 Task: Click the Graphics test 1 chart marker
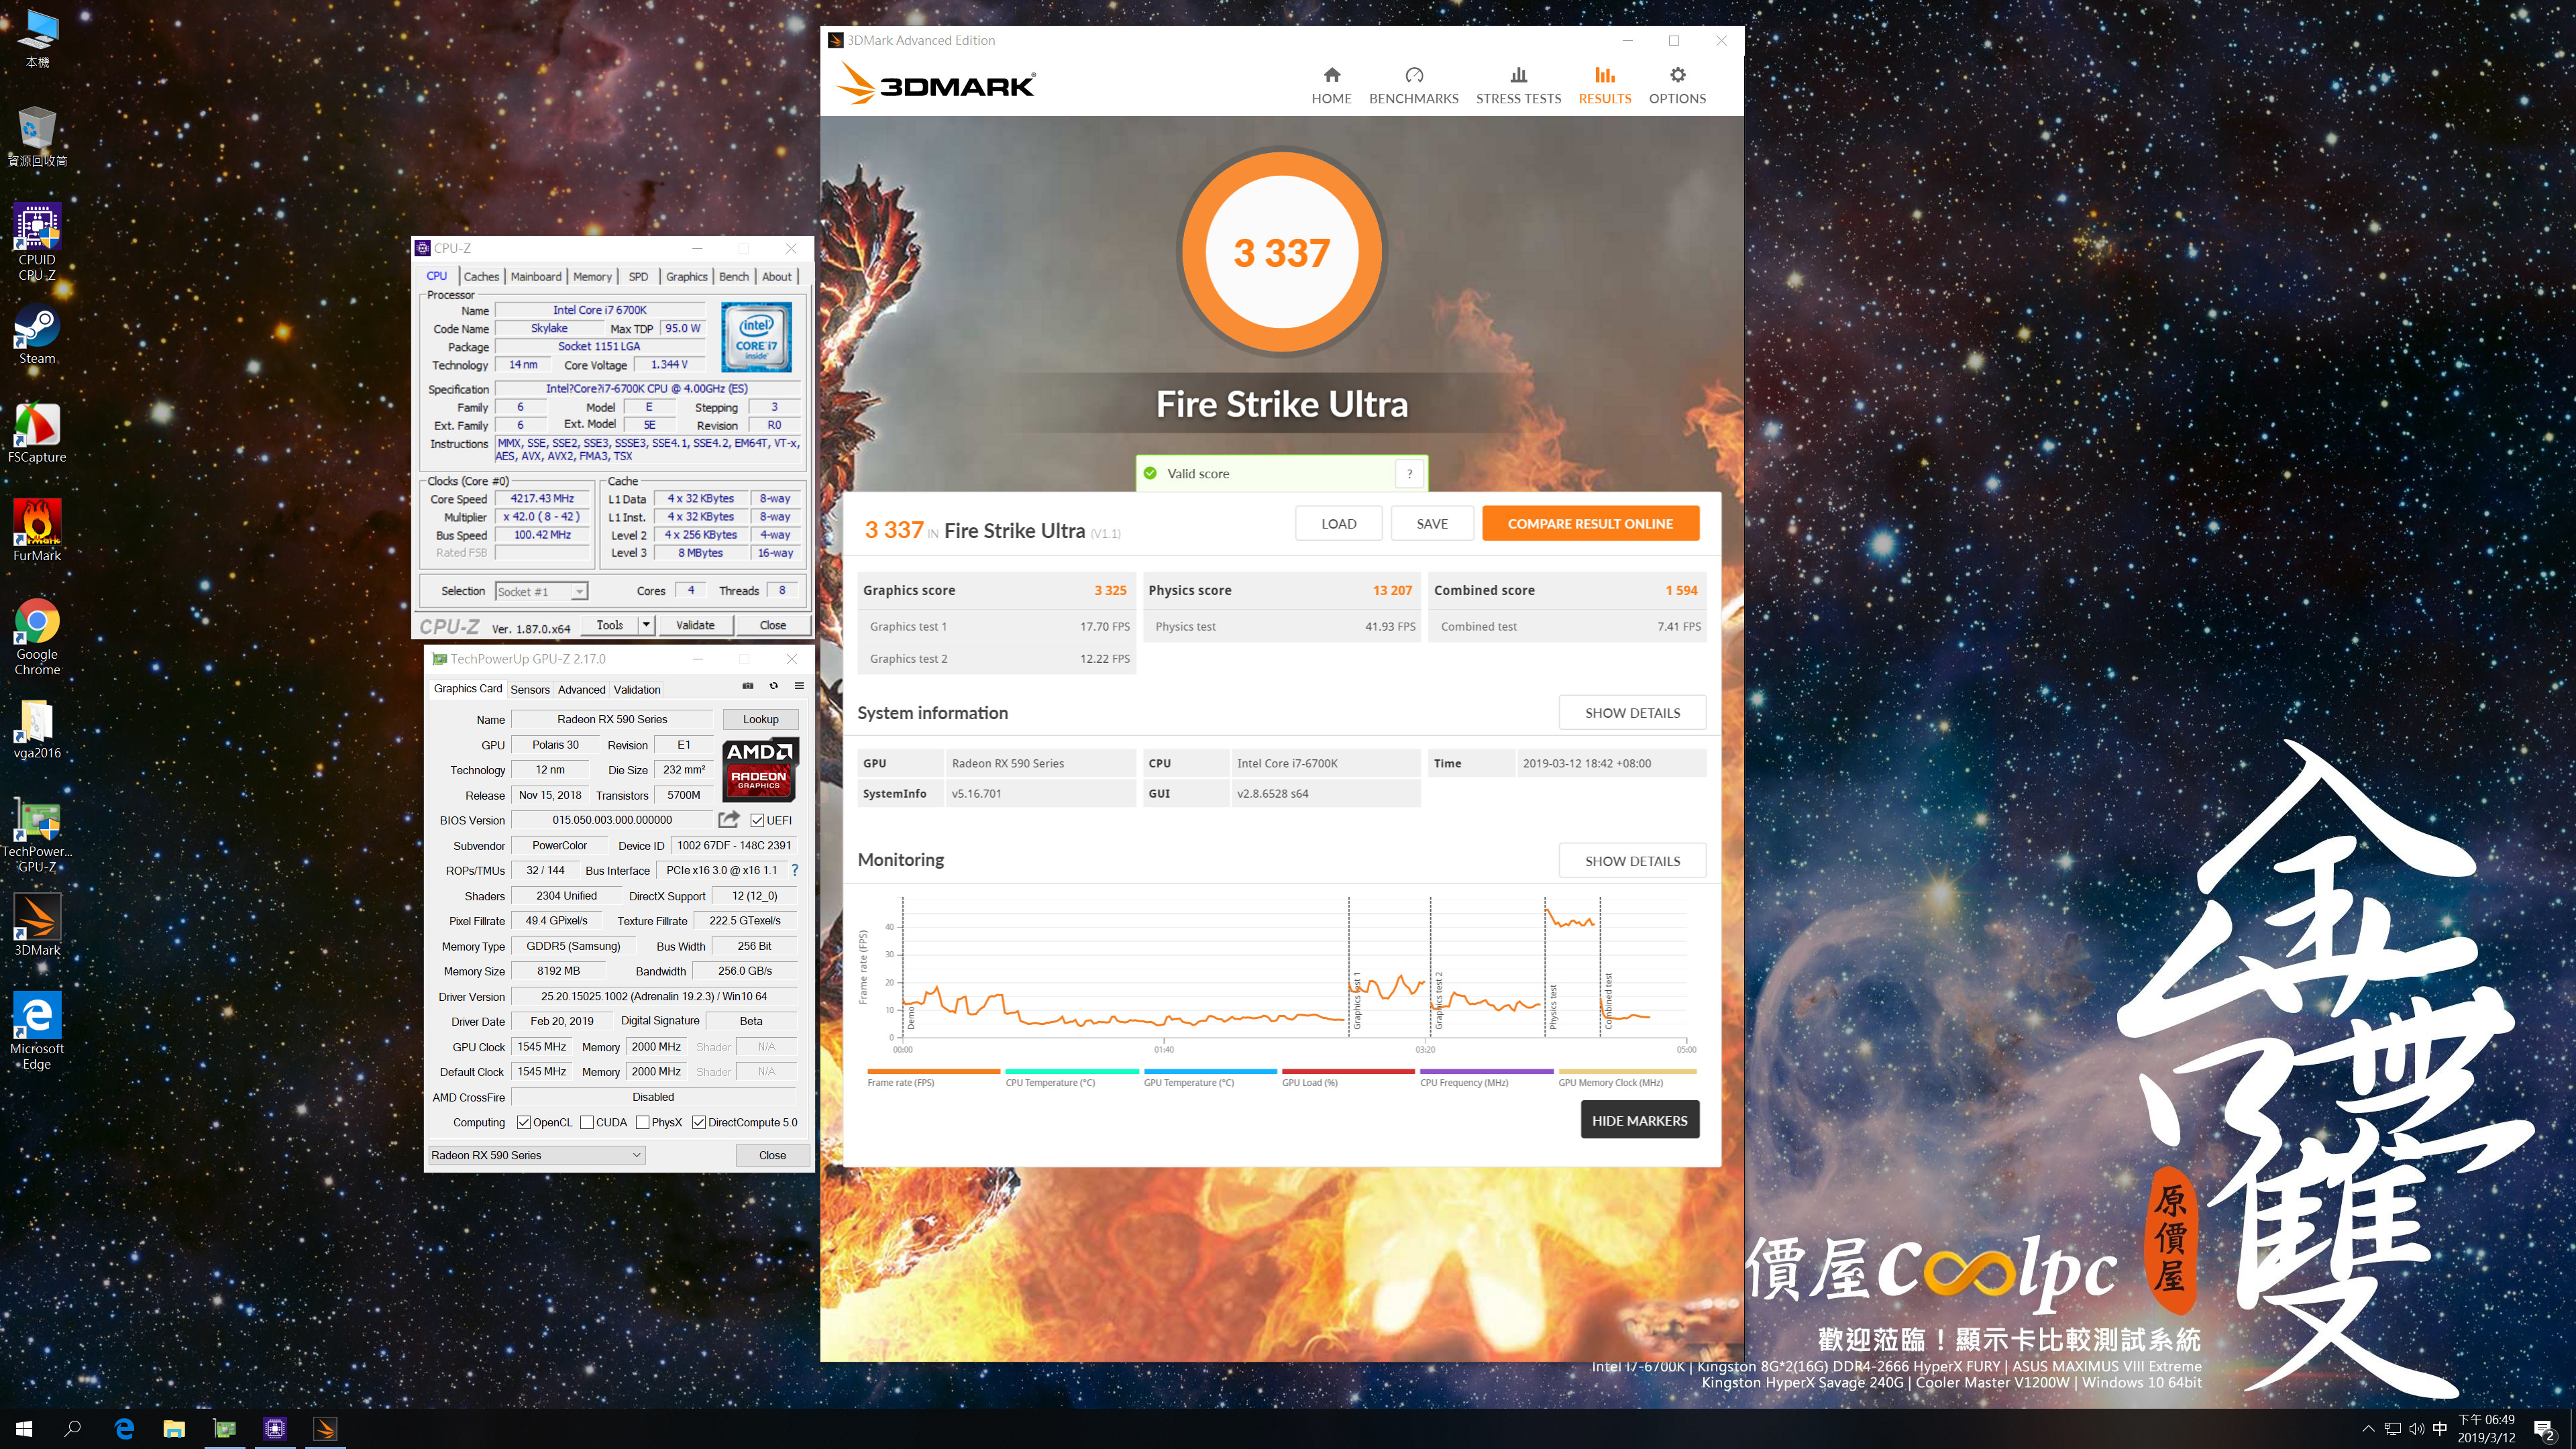click(x=1357, y=1000)
